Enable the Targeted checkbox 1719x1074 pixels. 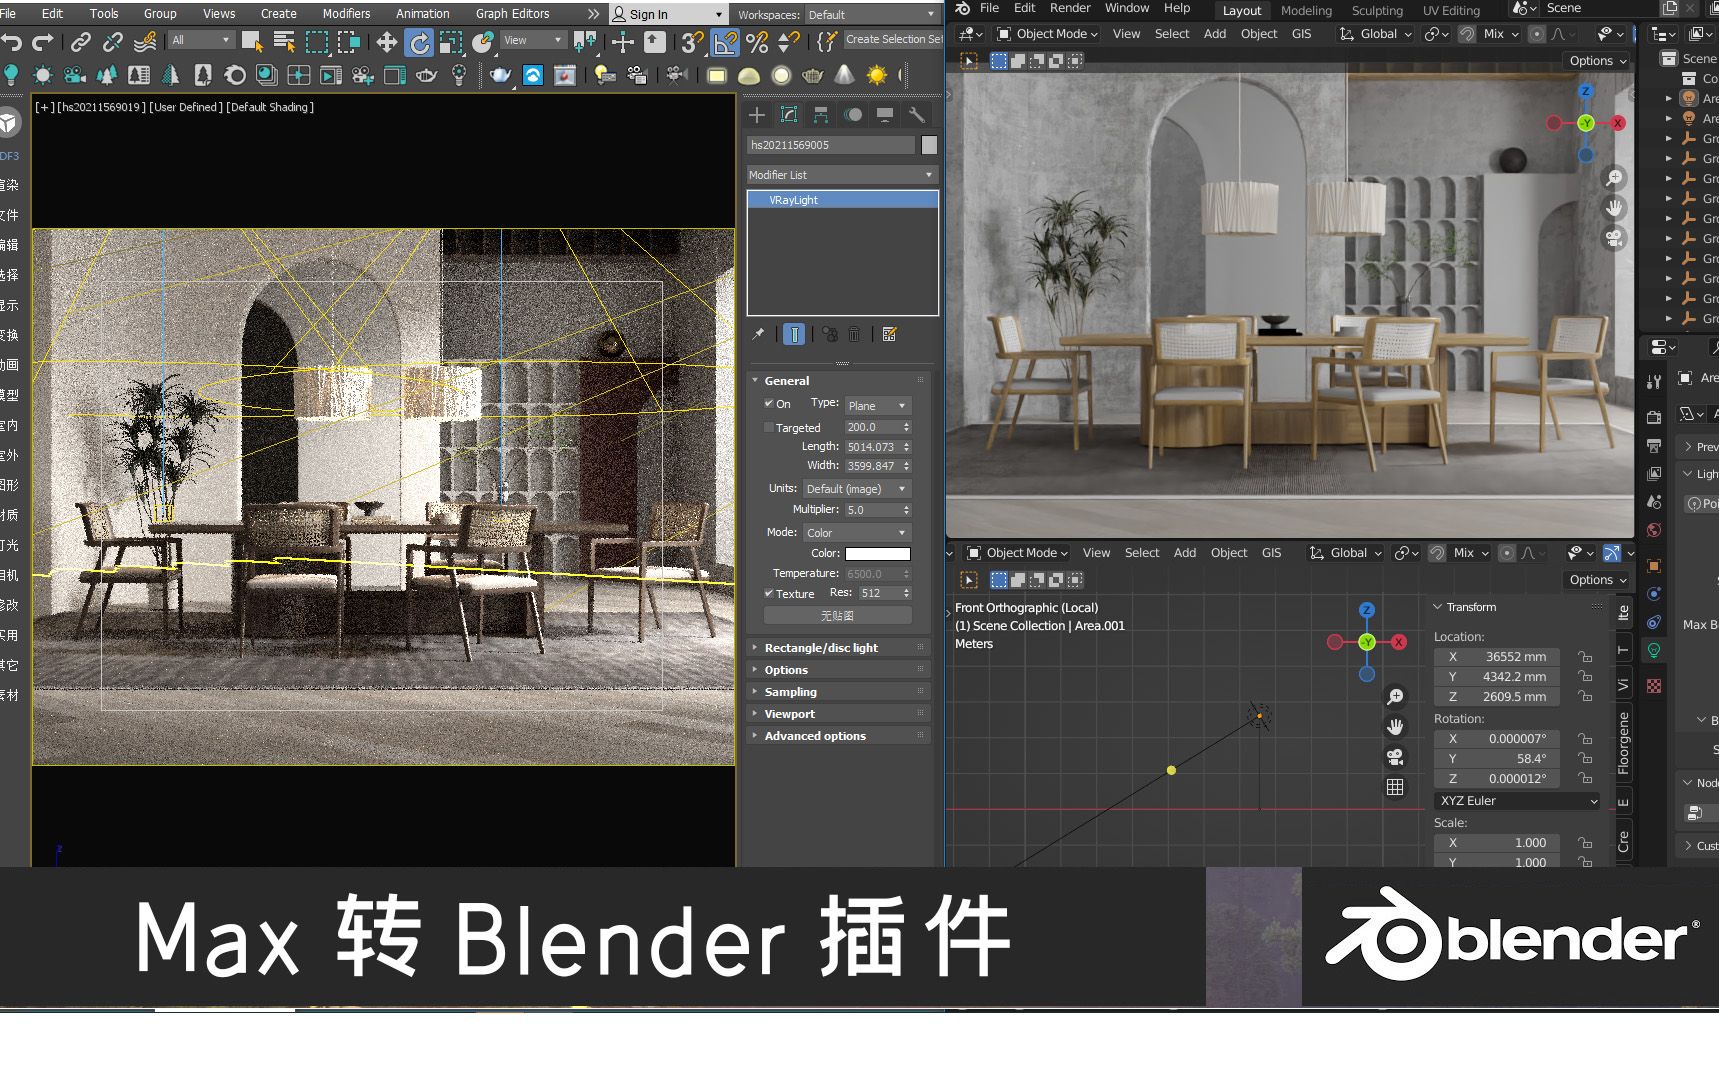coord(769,427)
